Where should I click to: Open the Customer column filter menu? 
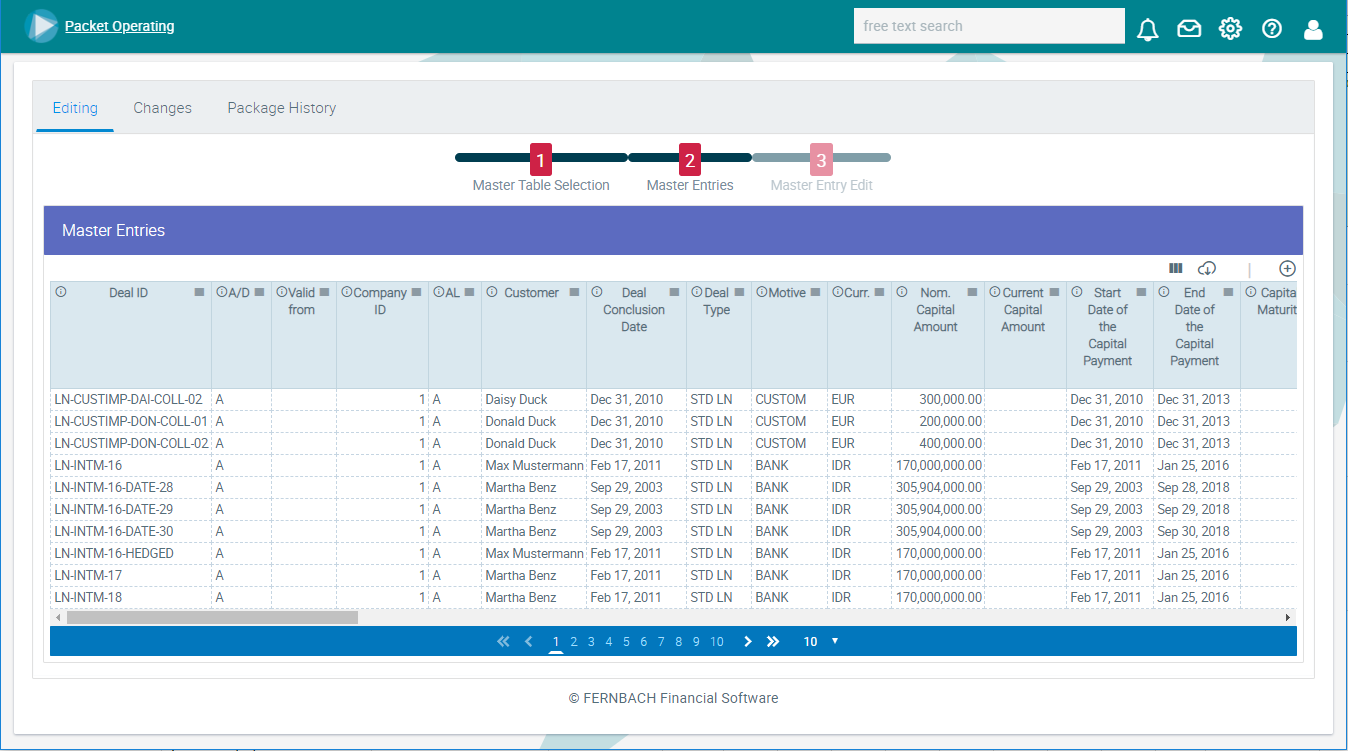point(574,292)
